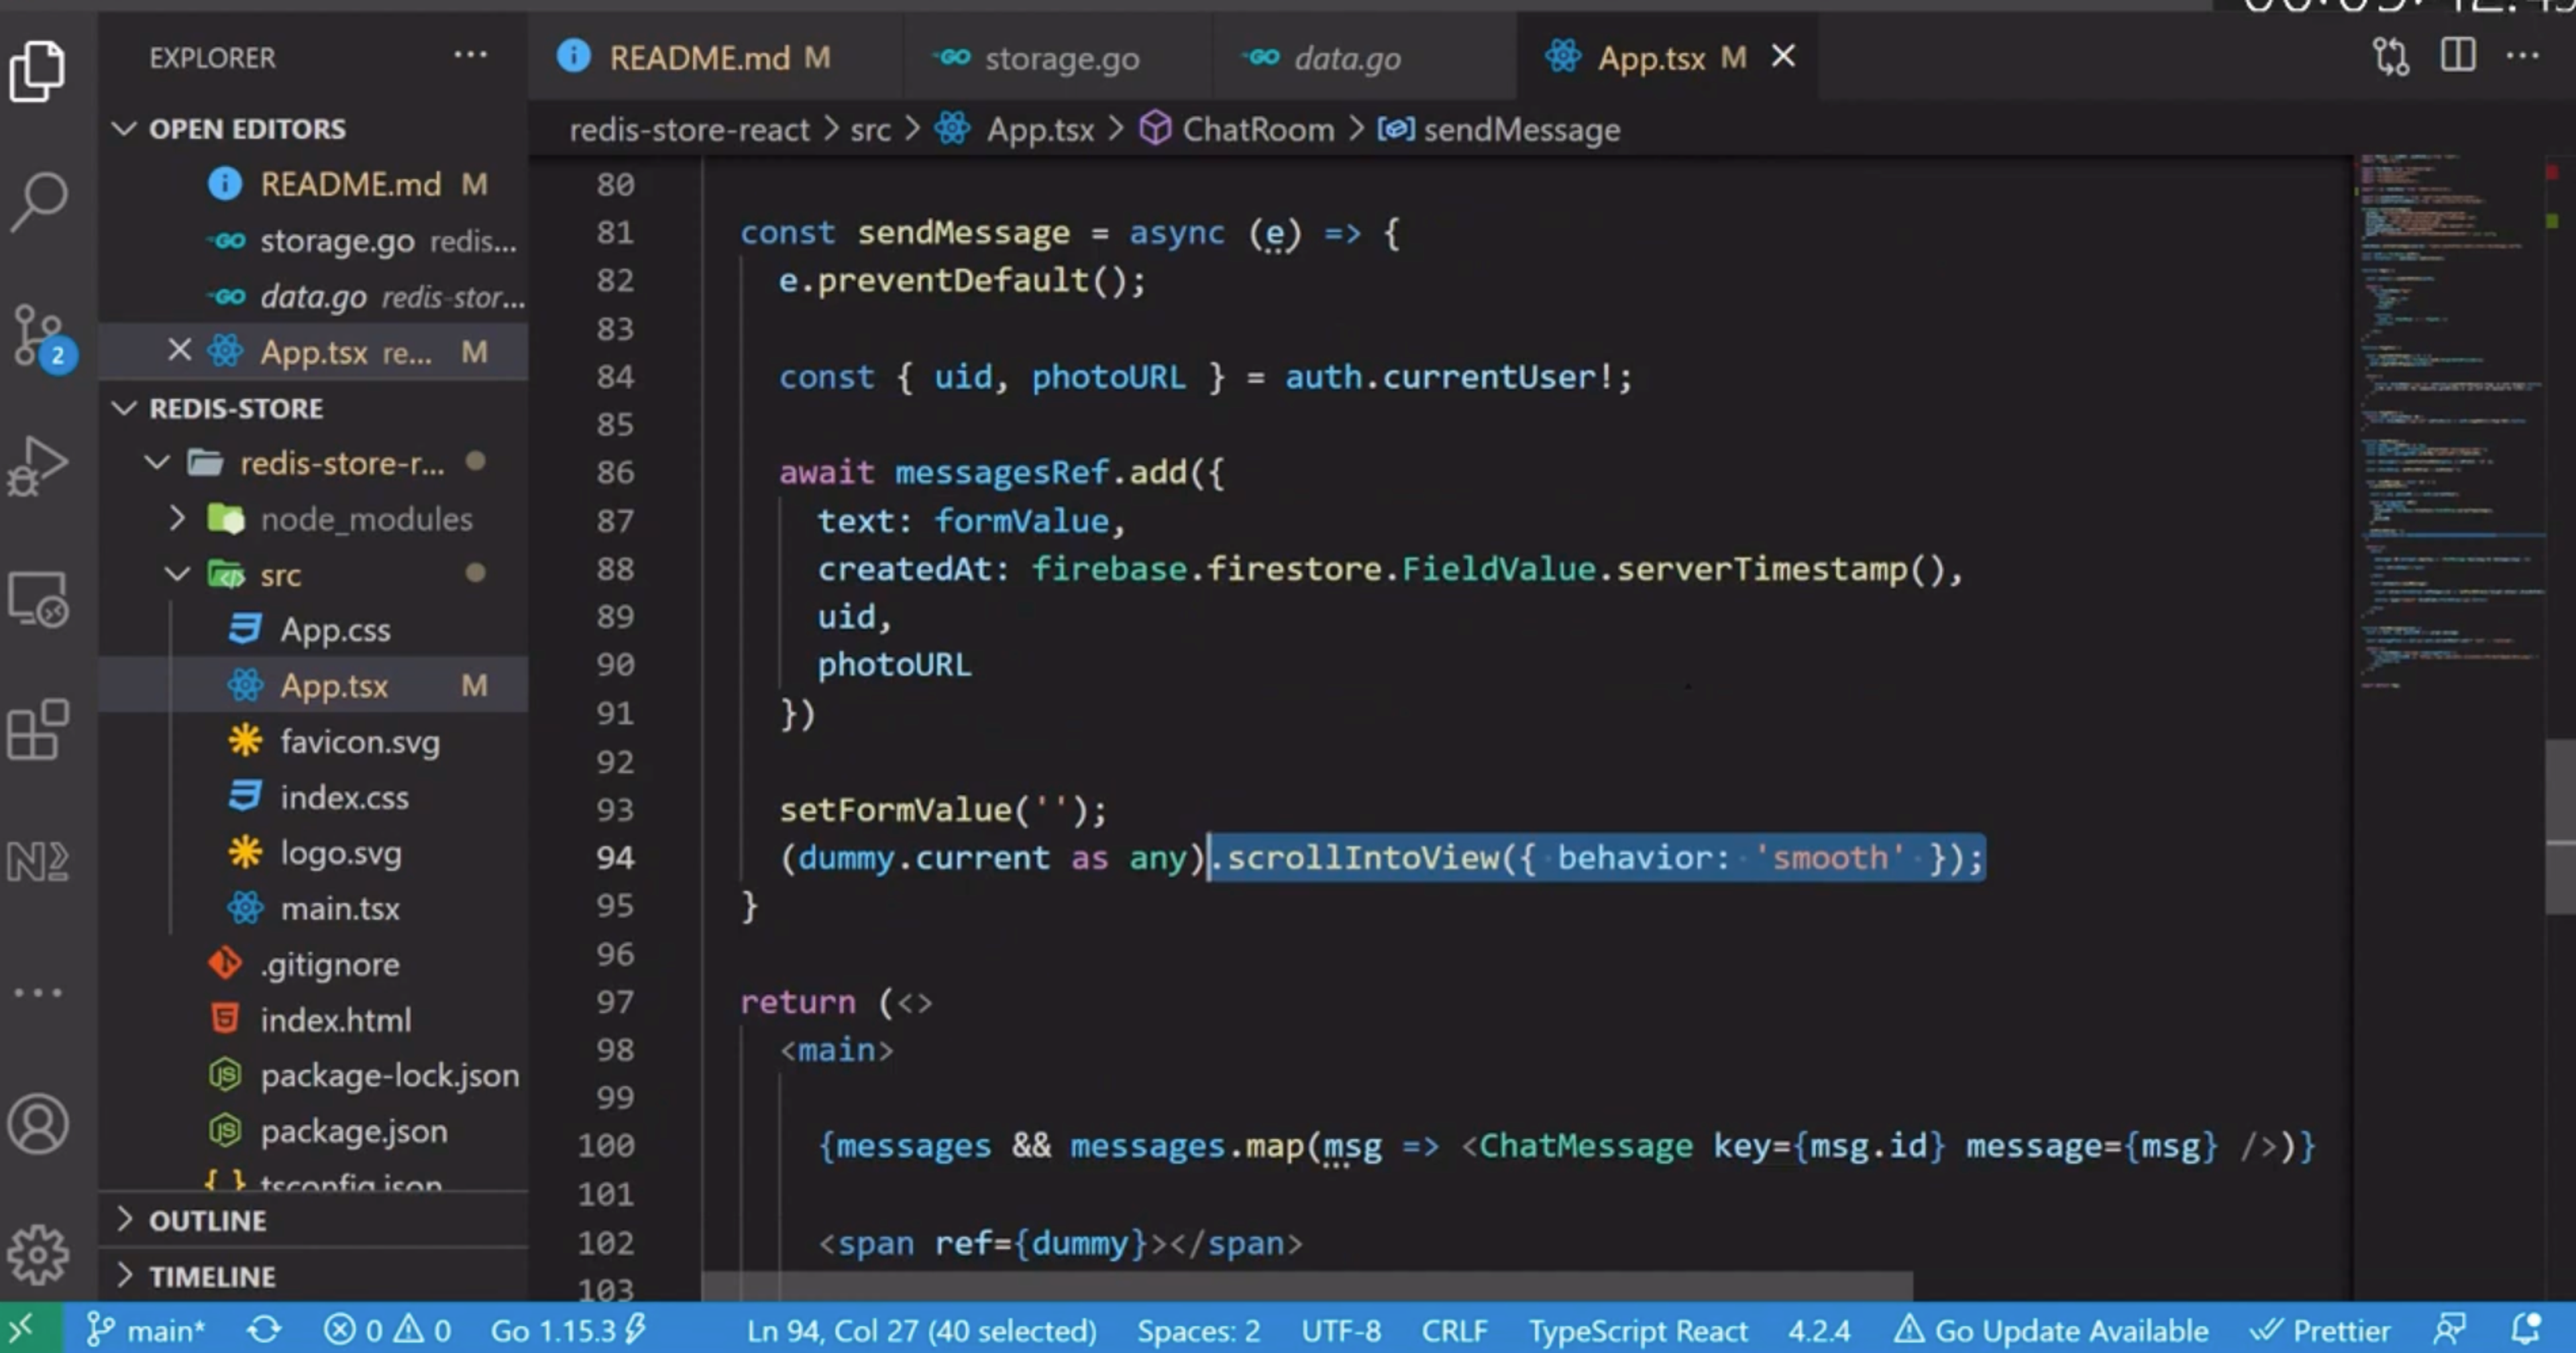
Task: Switch to the storage.go tab
Action: [1061, 58]
